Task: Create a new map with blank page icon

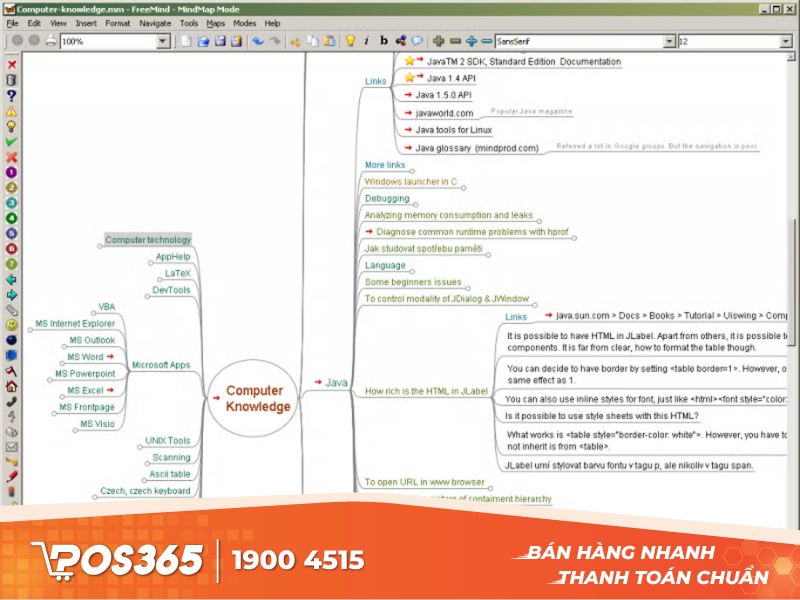Action: coord(186,41)
